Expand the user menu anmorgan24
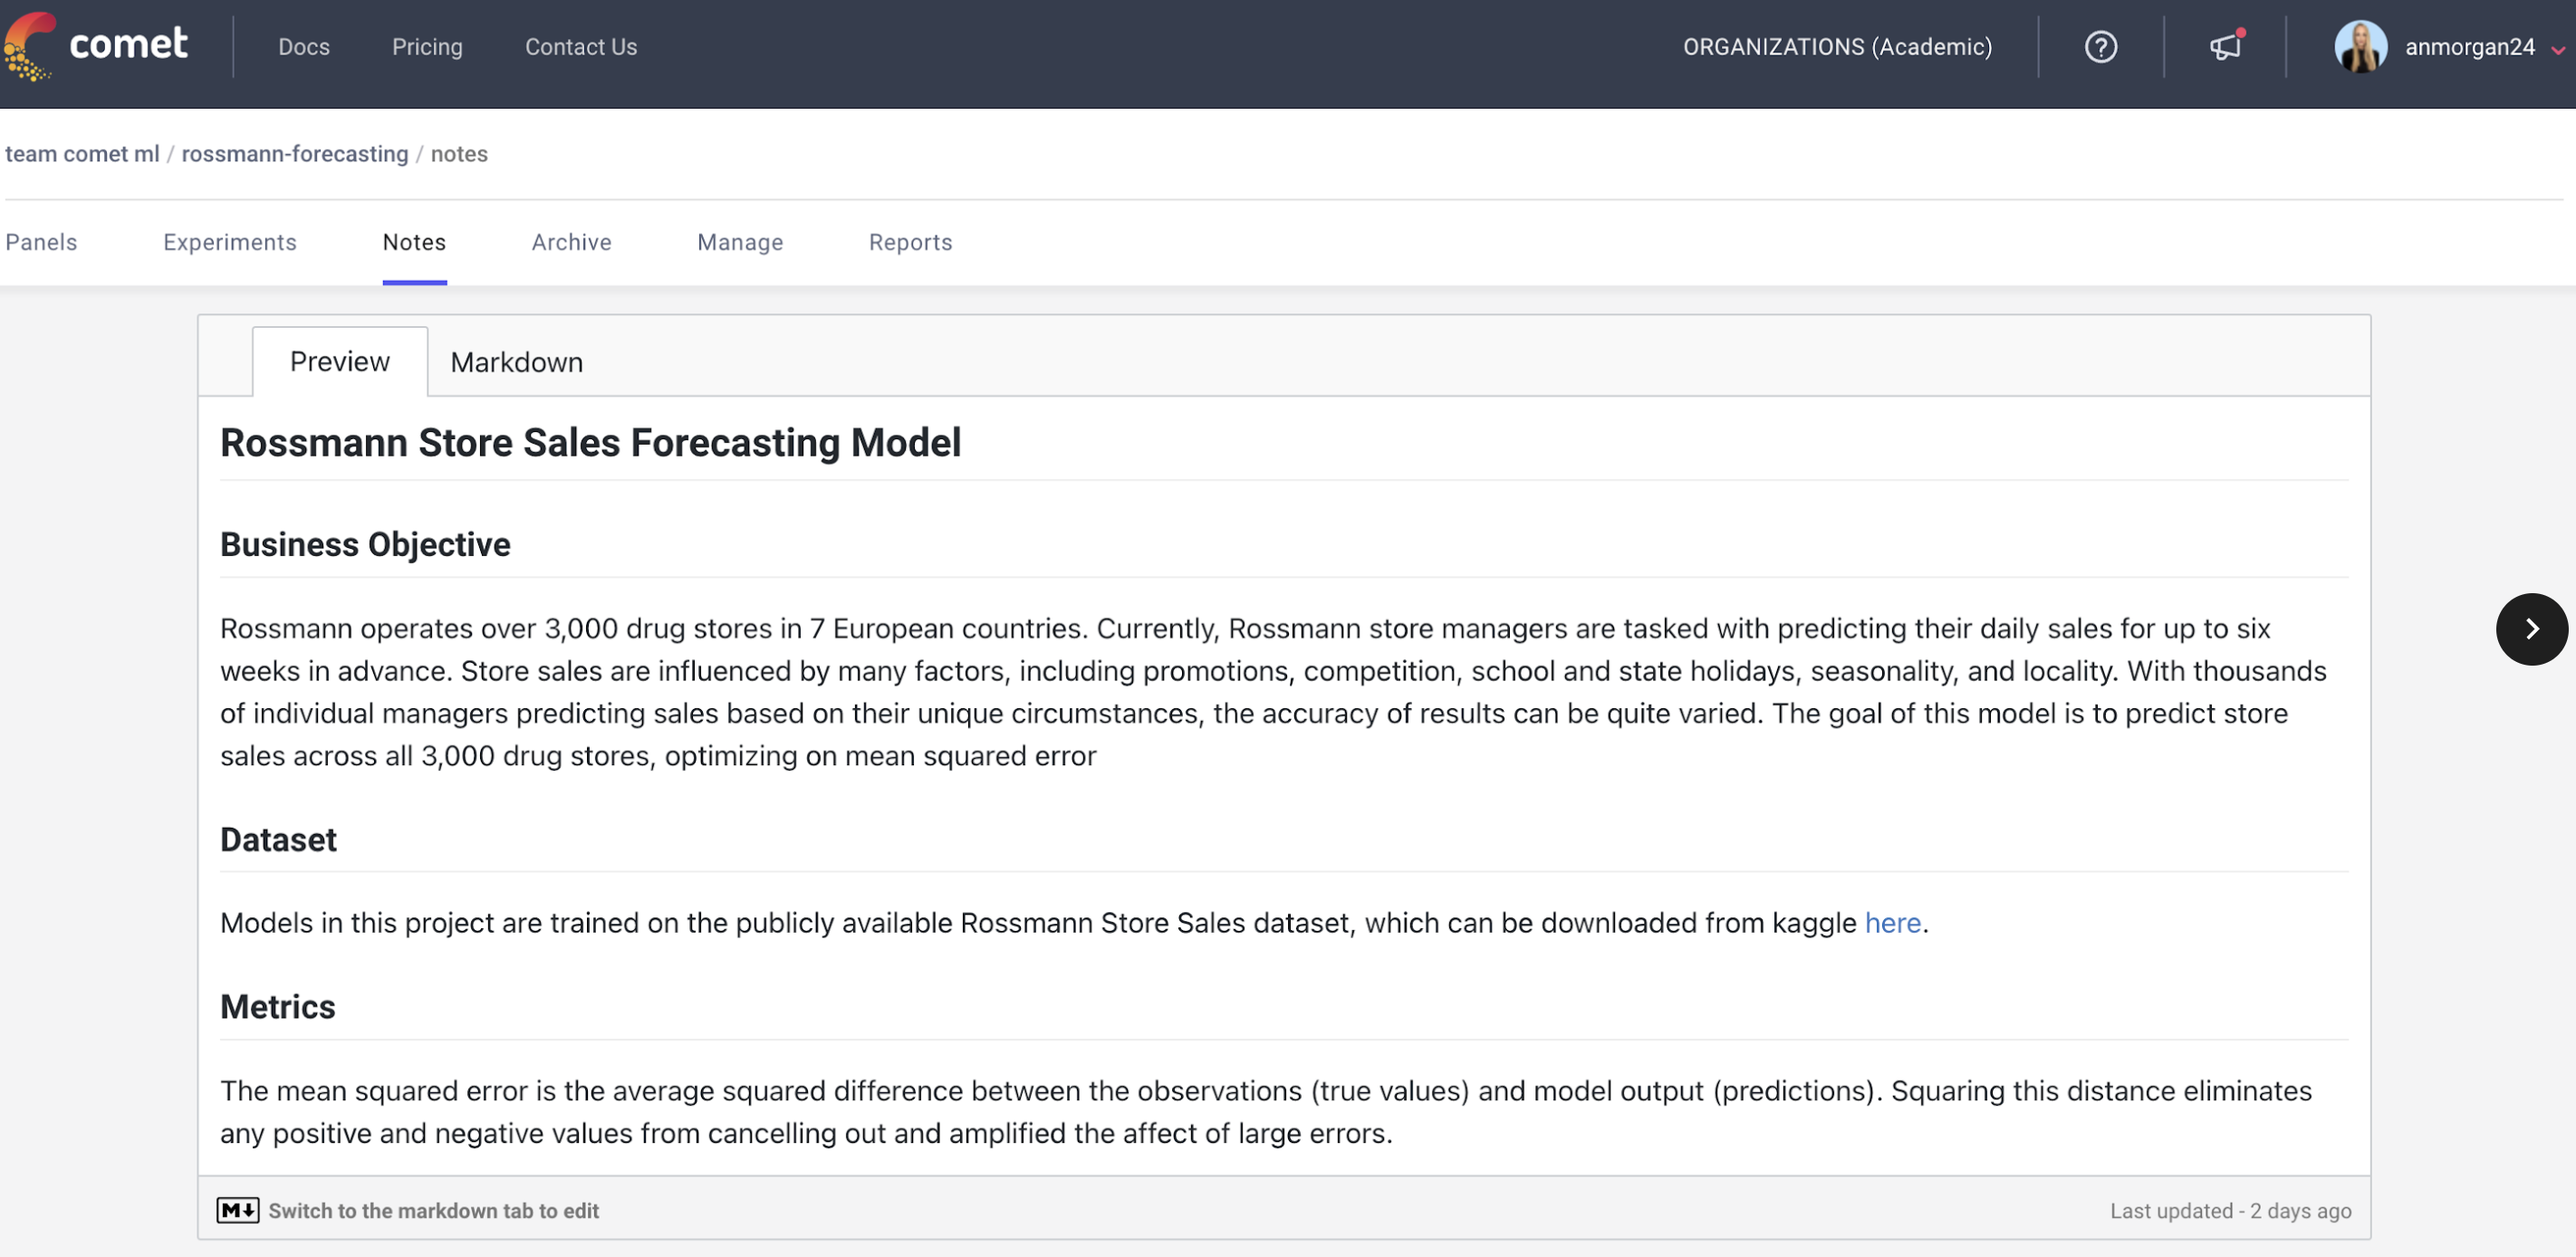Viewport: 2576px width, 1257px height. [x=2448, y=44]
